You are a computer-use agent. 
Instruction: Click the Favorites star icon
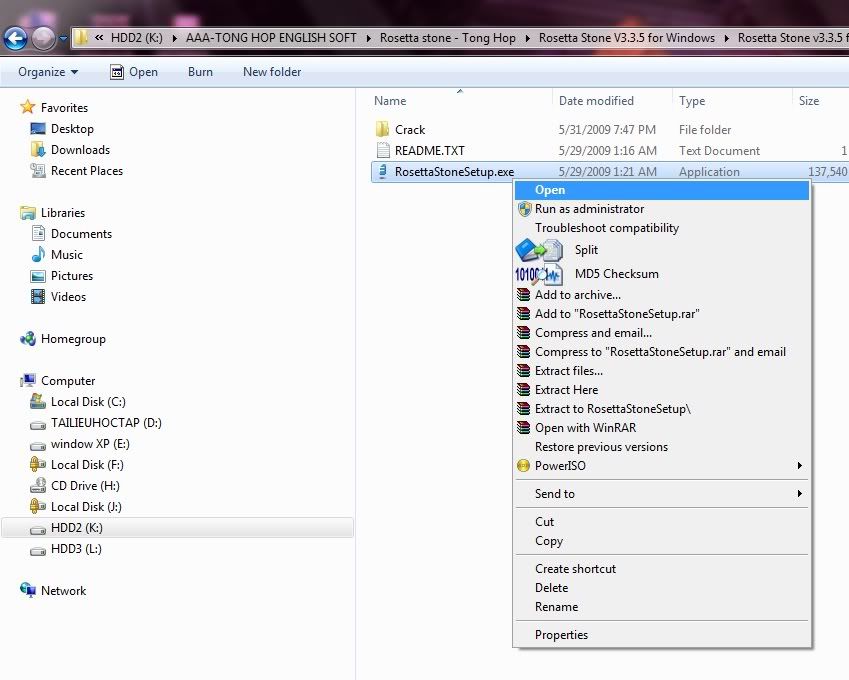tap(28, 107)
